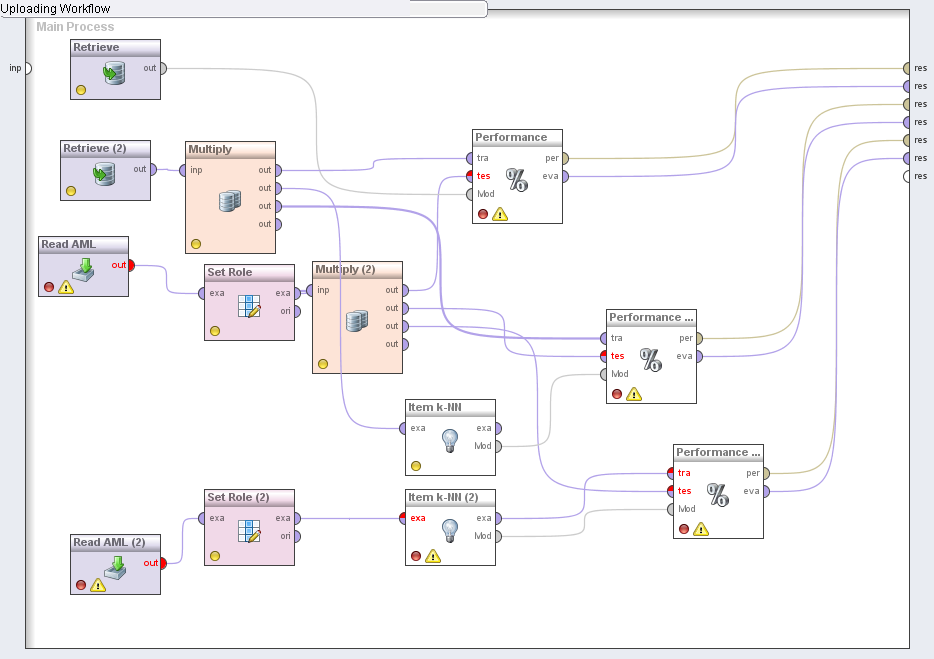
Task: Select the Read AML import icon
Action: tap(84, 269)
